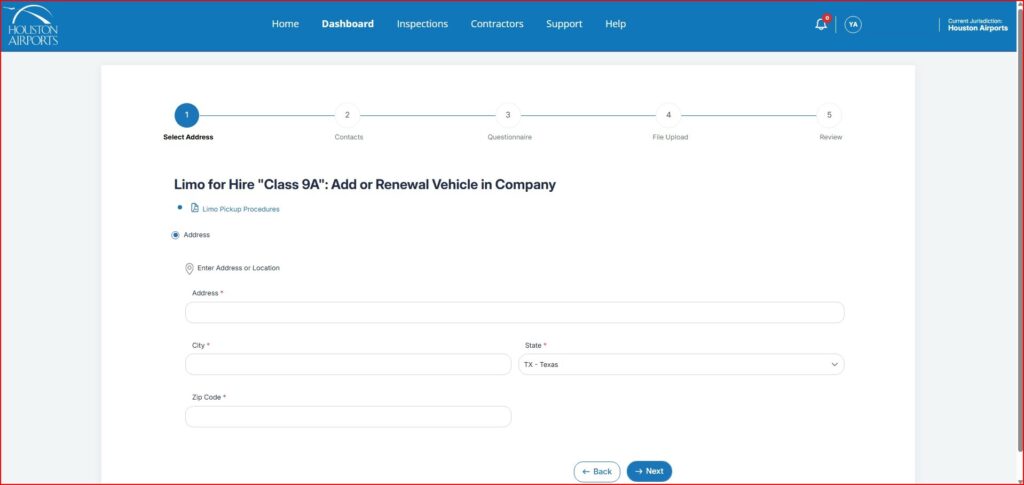This screenshot has width=1024, height=485.
Task: Select the Address radio button
Action: [x=176, y=235]
